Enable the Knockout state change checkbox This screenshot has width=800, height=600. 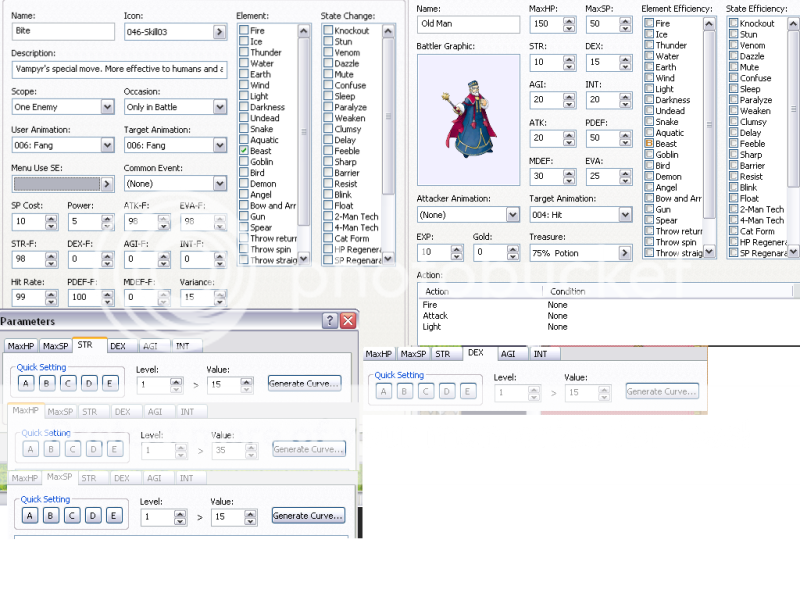pos(328,31)
